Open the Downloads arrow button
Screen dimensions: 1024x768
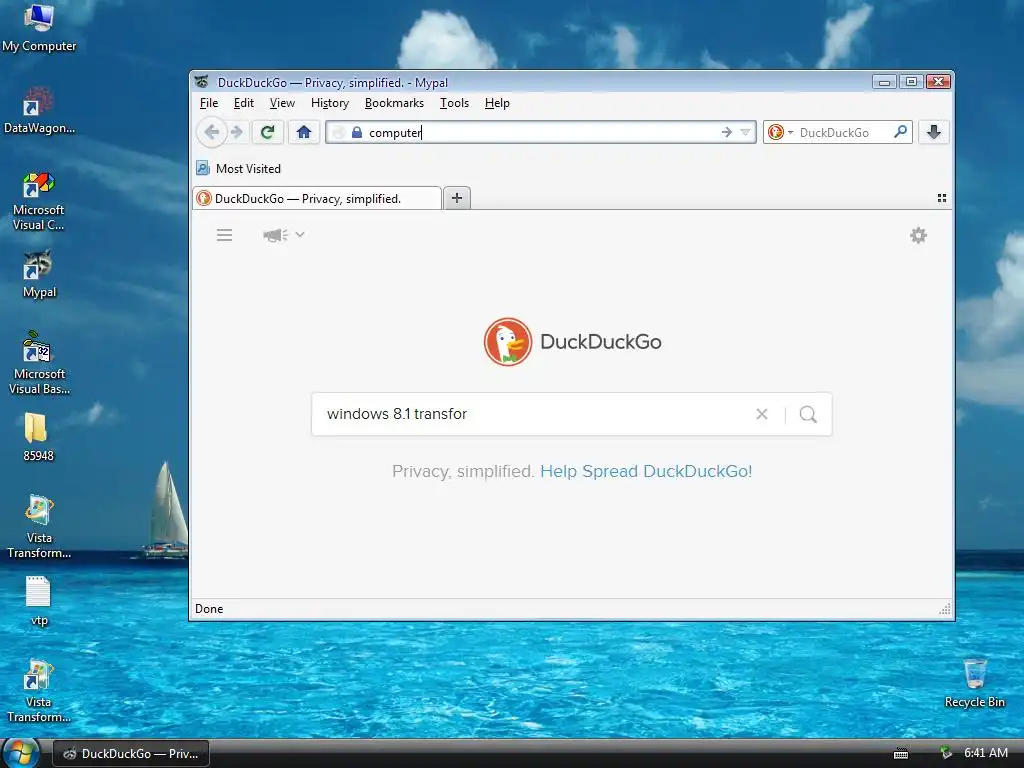click(934, 133)
